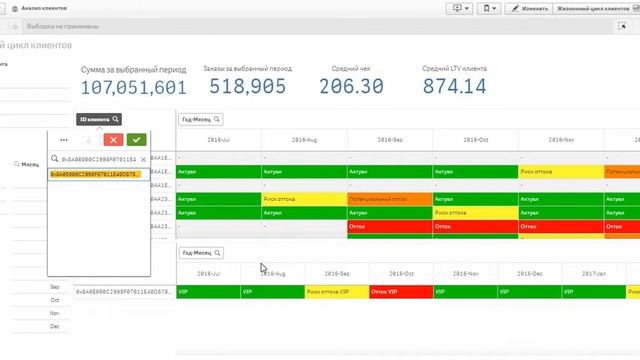Click the yellow Риск оттока cell under 2016-Oct
This screenshot has width=640, height=360.
476,213
